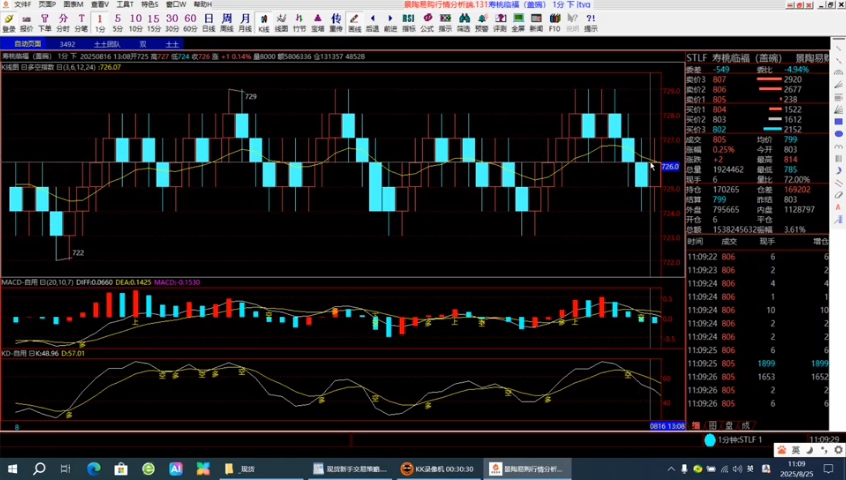Open the 文件F menu
This screenshot has height=480, width=846.
(x=23, y=4)
